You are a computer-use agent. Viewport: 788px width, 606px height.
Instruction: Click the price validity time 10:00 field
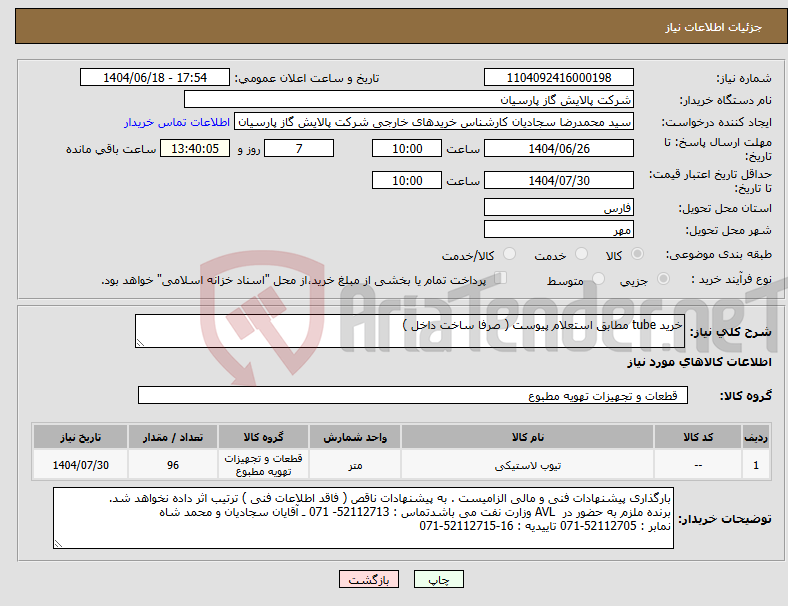(x=407, y=180)
